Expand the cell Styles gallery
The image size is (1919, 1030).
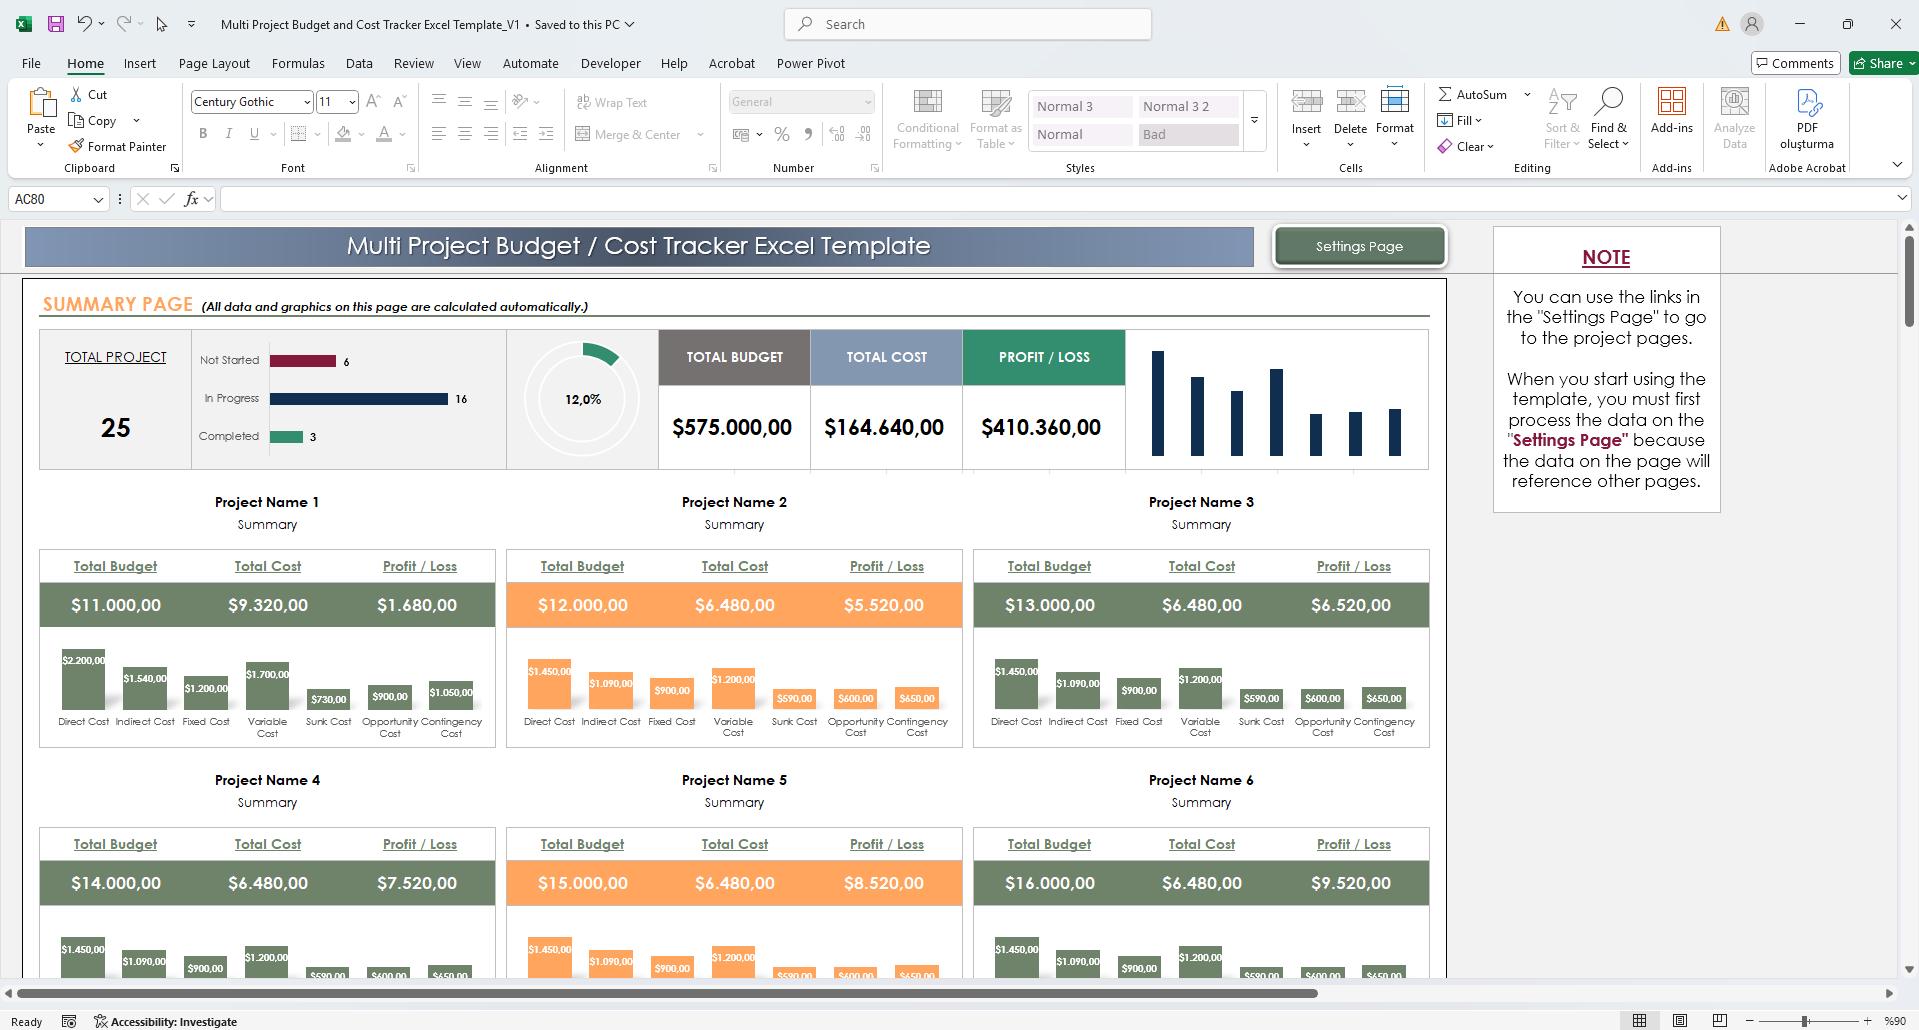point(1254,120)
